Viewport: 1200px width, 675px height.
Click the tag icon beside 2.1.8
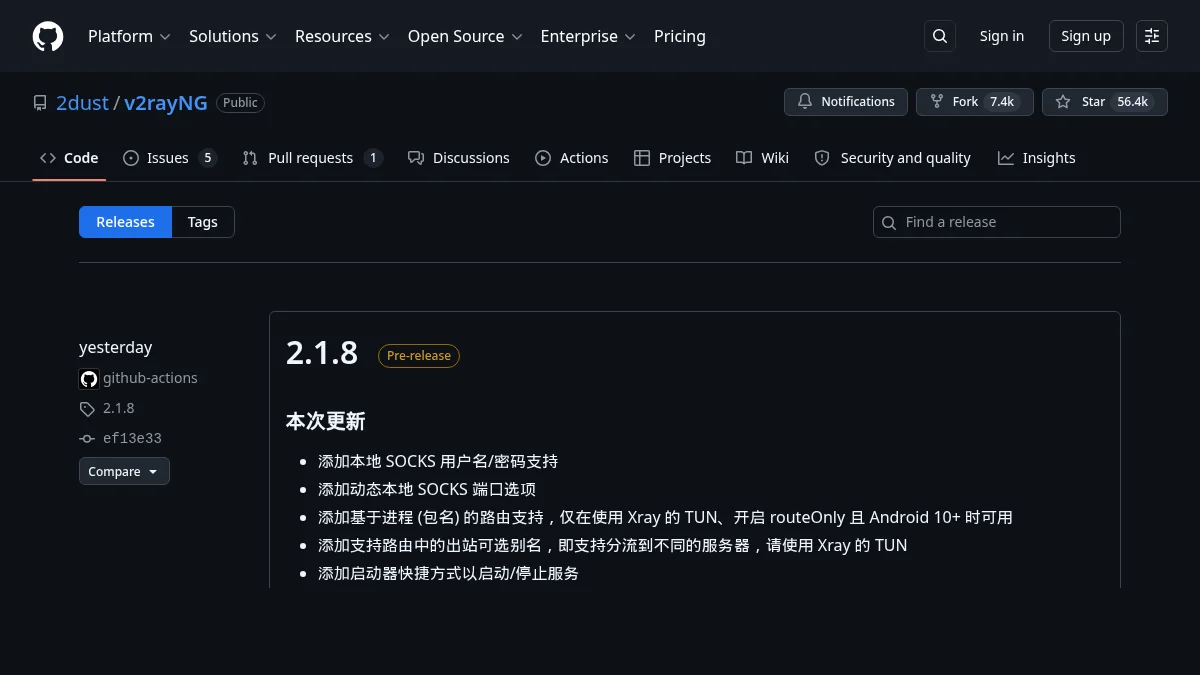(87, 408)
